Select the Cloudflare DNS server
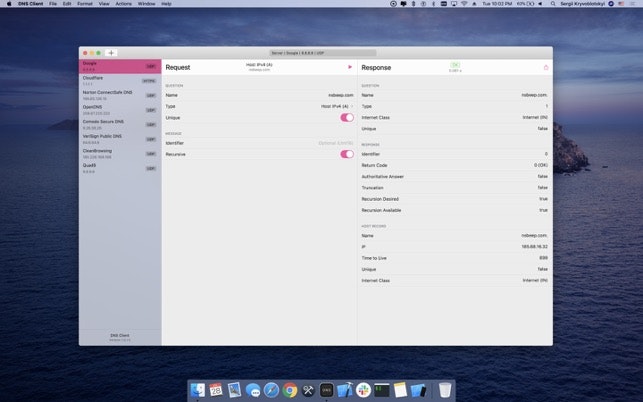This screenshot has width=643, height=402. pyautogui.click(x=120, y=81)
